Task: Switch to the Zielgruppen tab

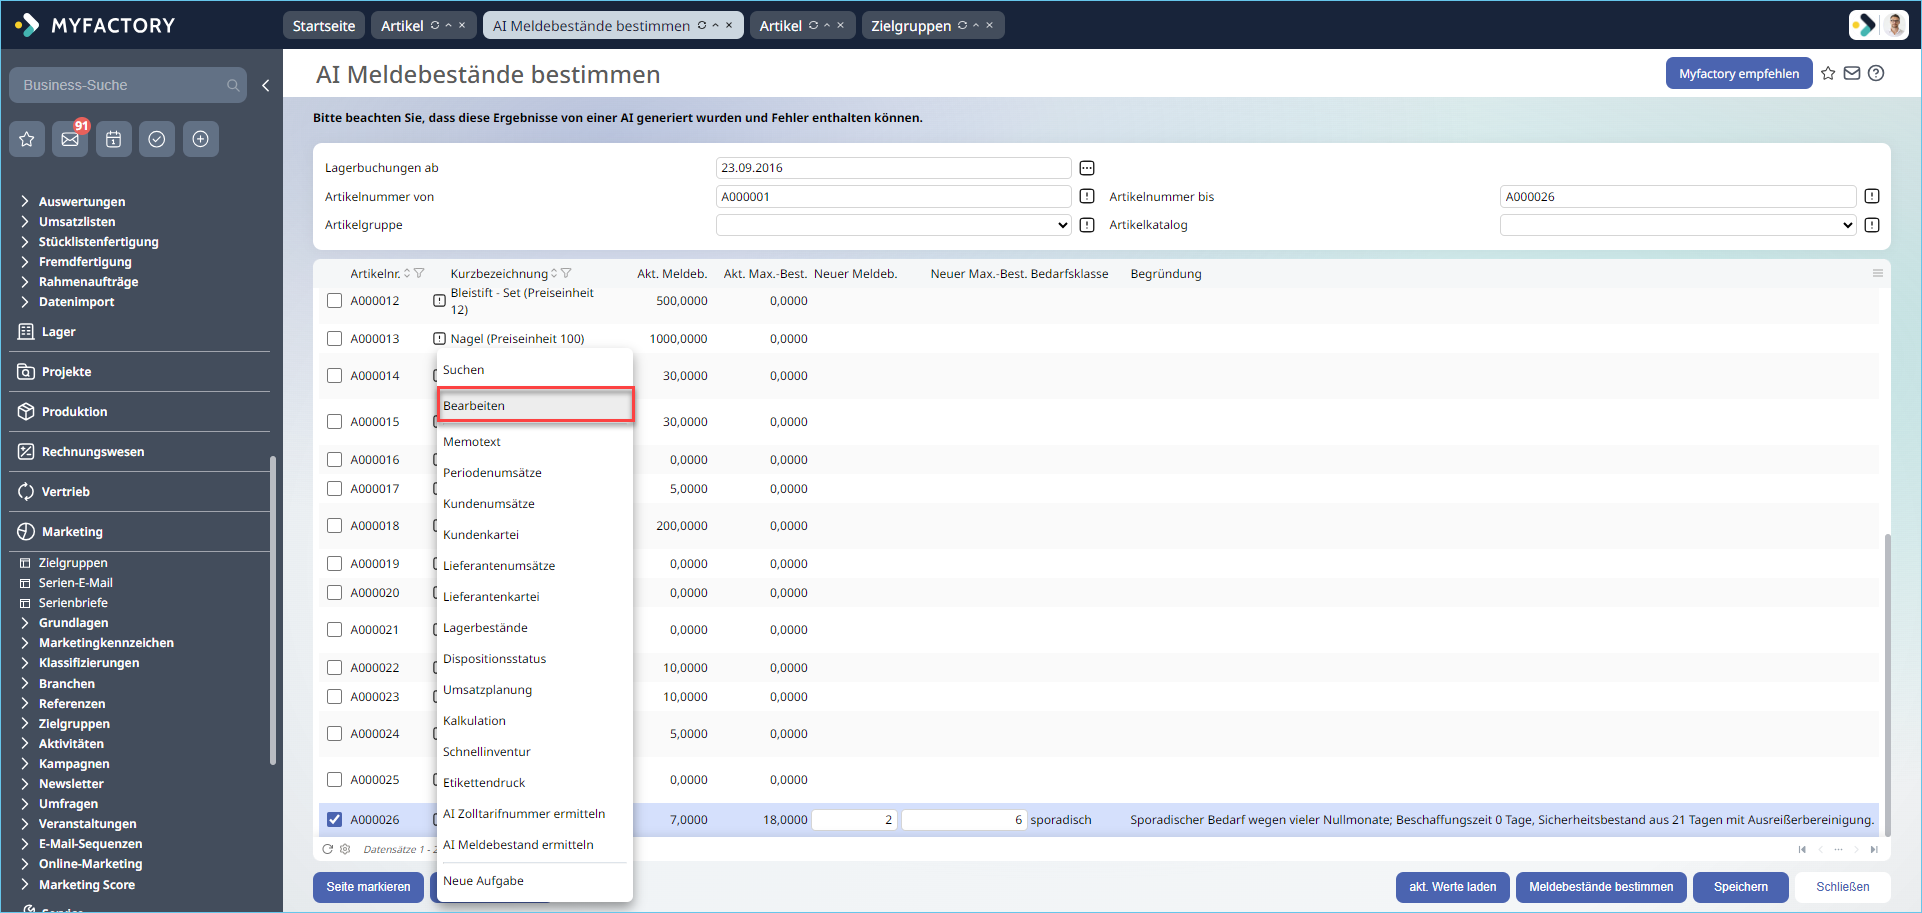Action: [911, 26]
